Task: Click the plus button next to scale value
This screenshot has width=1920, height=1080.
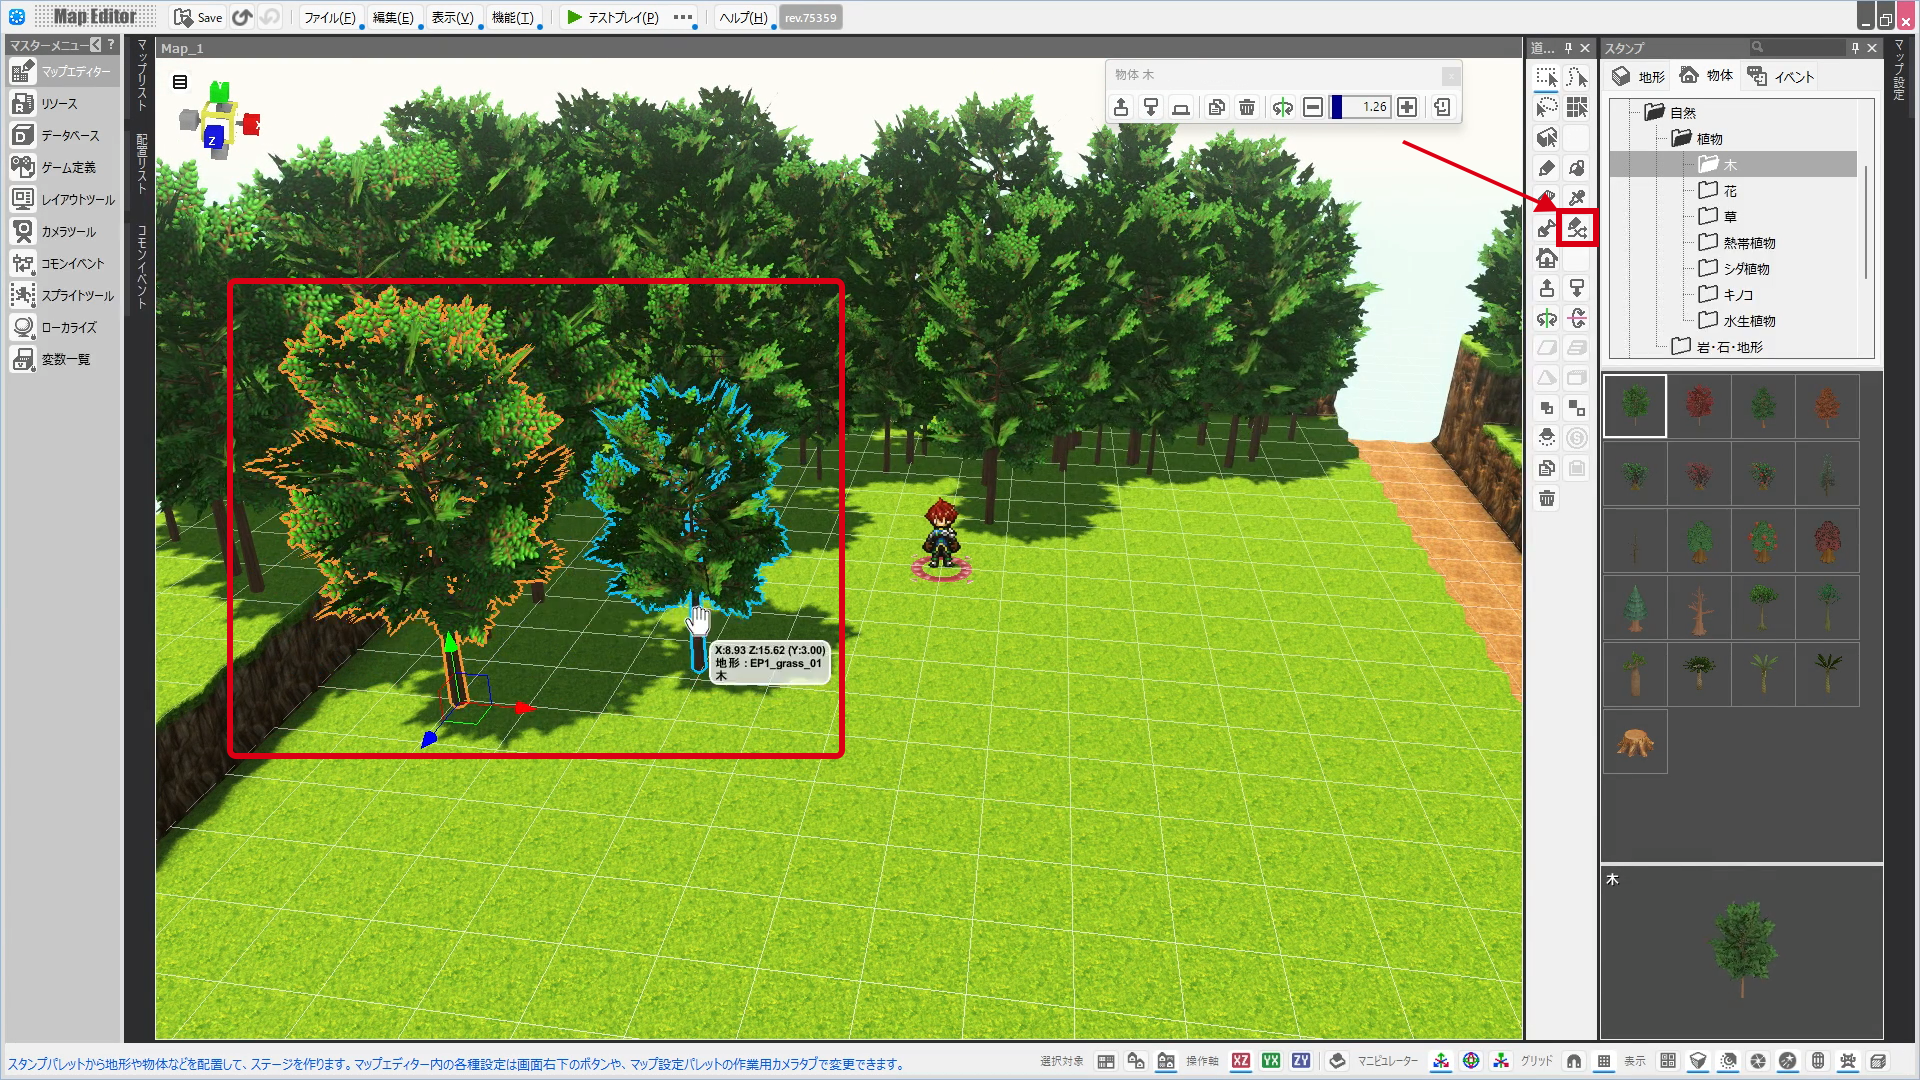Action: tap(1407, 107)
